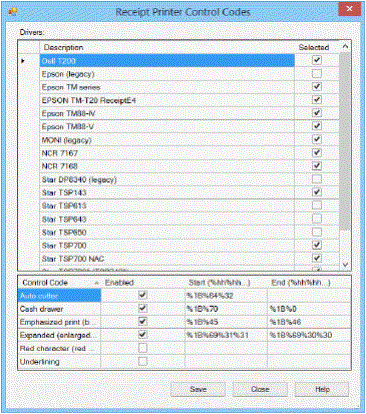Image resolution: width=366 pixels, height=414 pixels.
Task: Check Star TSP650 Selected checkbox
Action: (x=317, y=232)
